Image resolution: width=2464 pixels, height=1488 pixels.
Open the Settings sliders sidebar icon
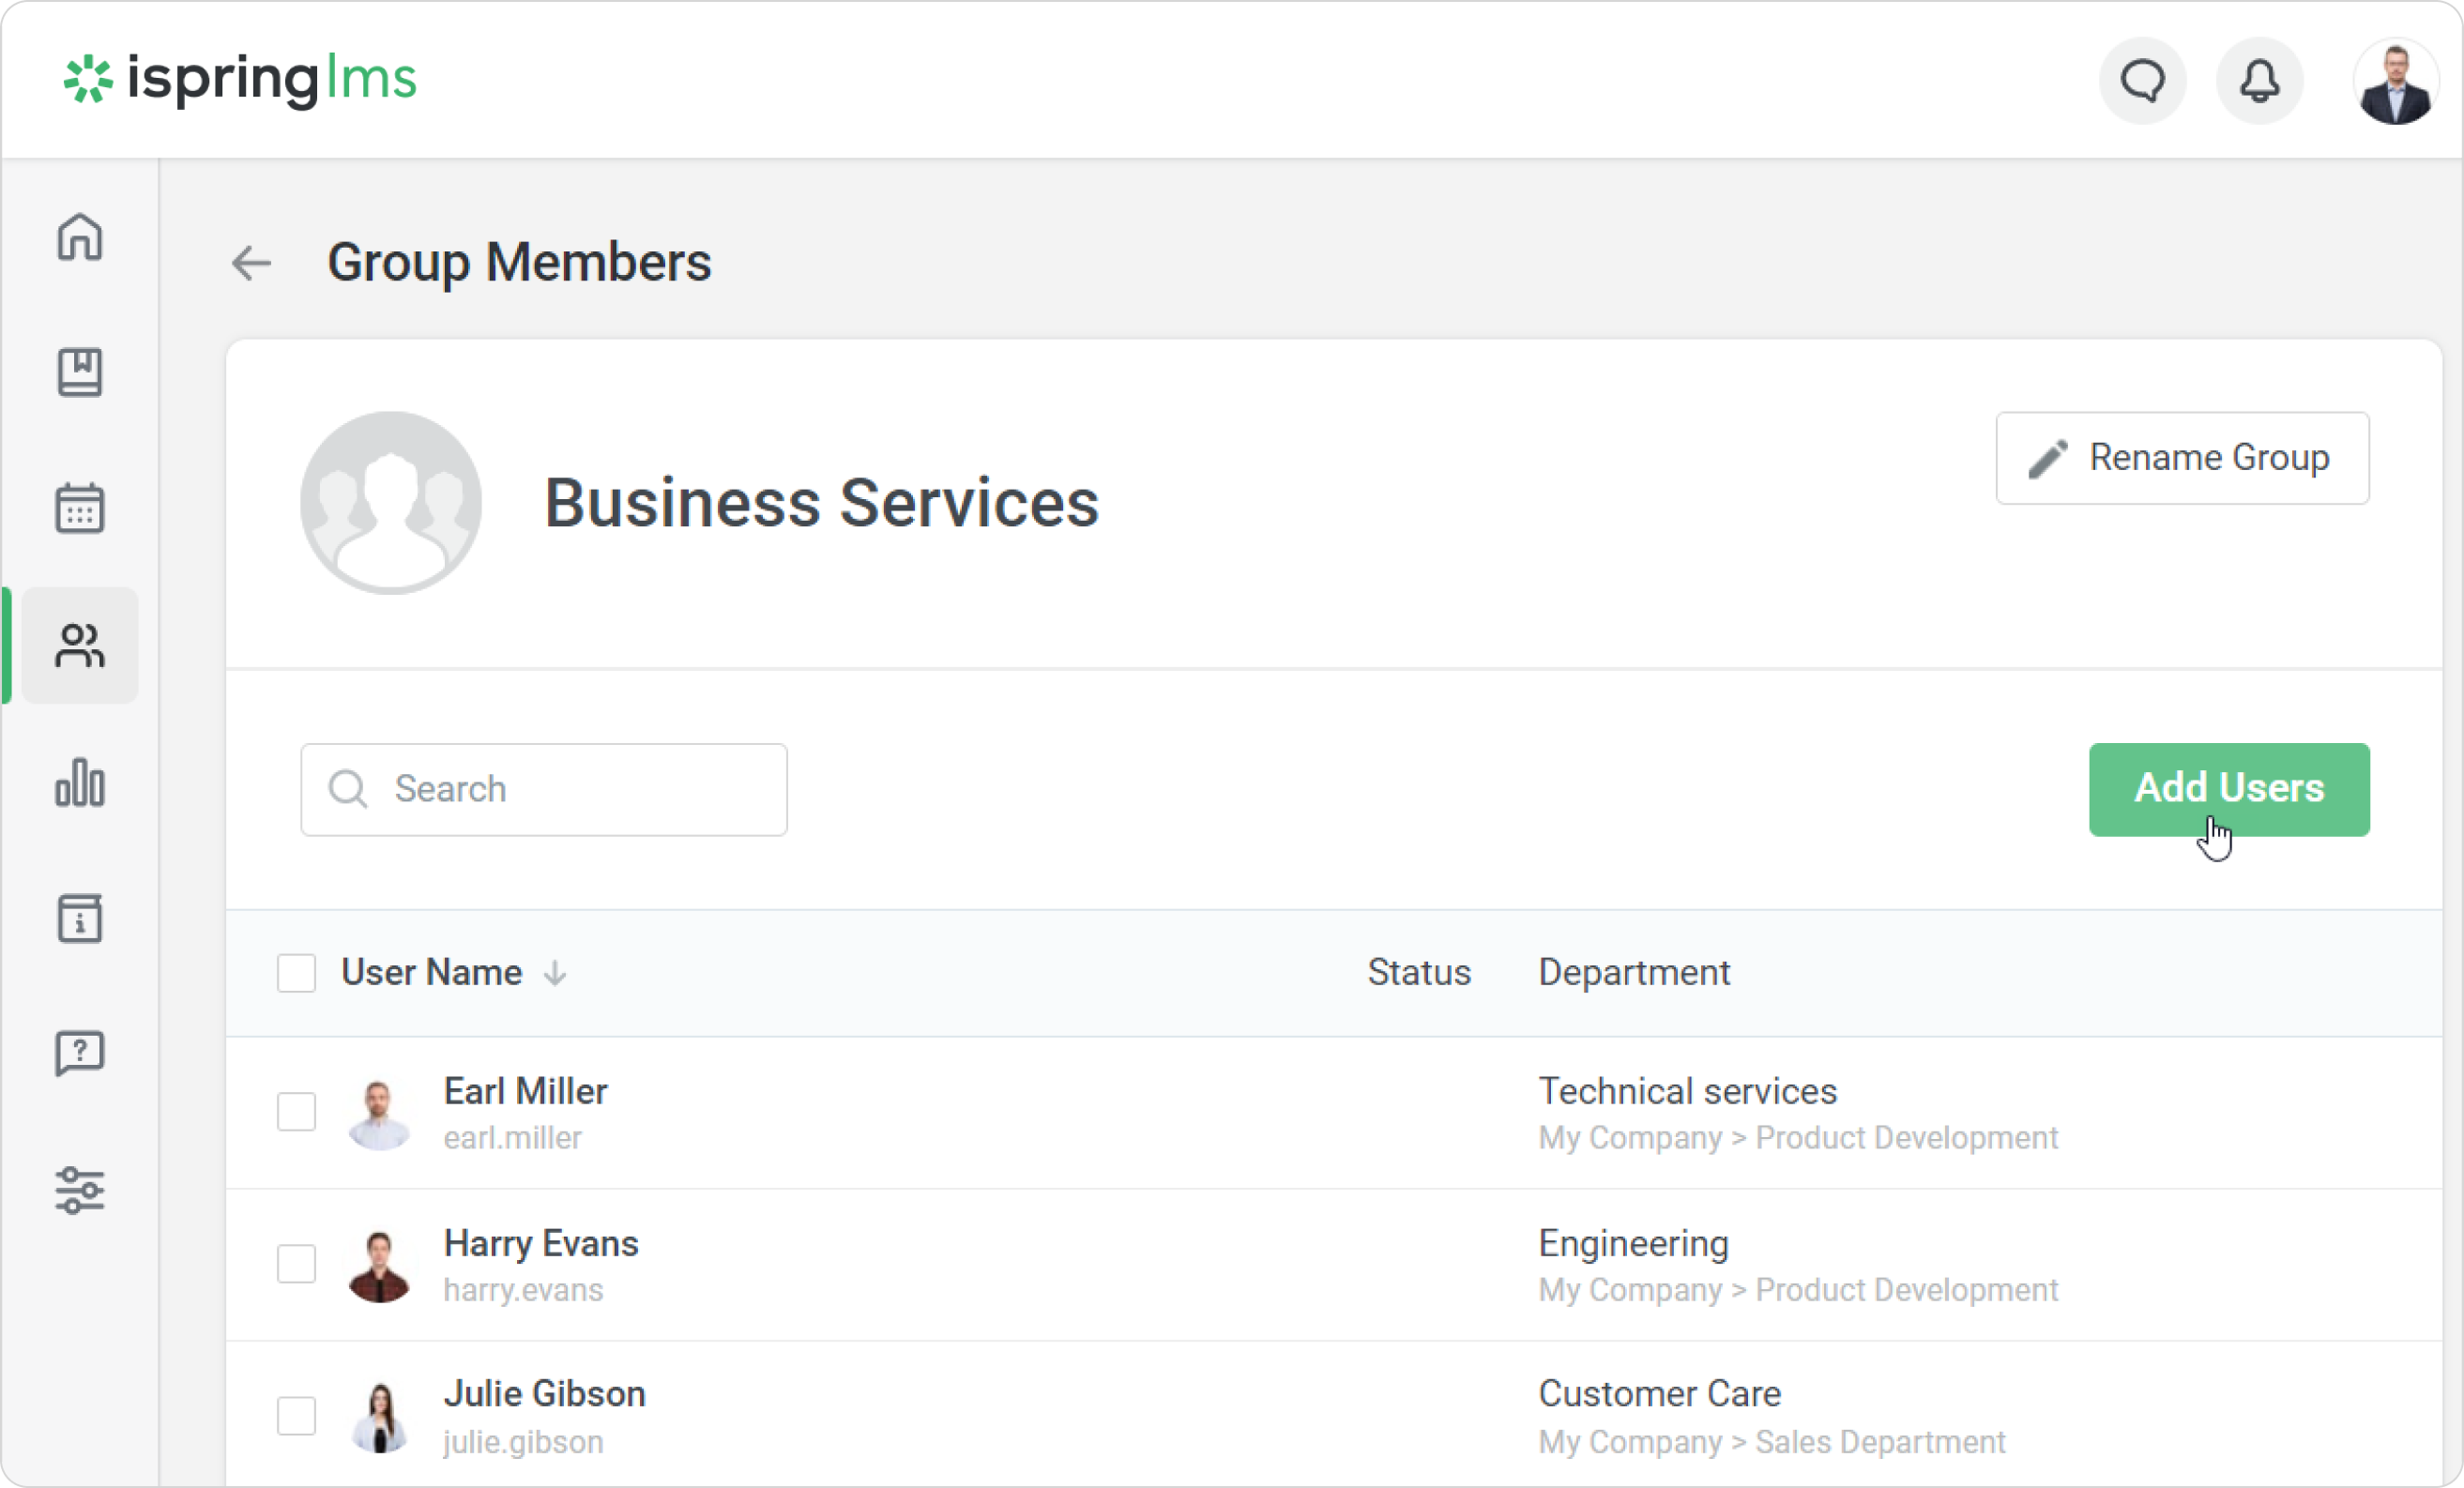tap(80, 1190)
